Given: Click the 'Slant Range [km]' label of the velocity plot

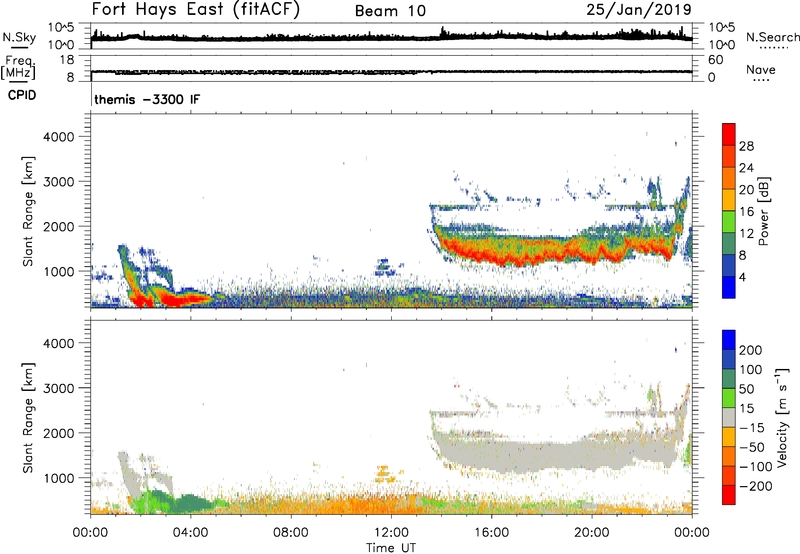Looking at the screenshot, I should (x=28, y=418).
